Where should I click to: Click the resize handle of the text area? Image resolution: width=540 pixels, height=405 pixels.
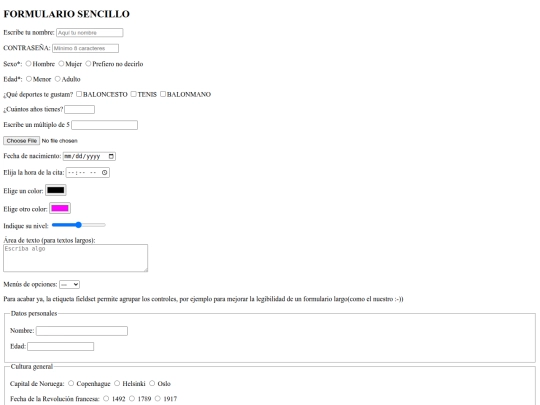(x=145, y=269)
